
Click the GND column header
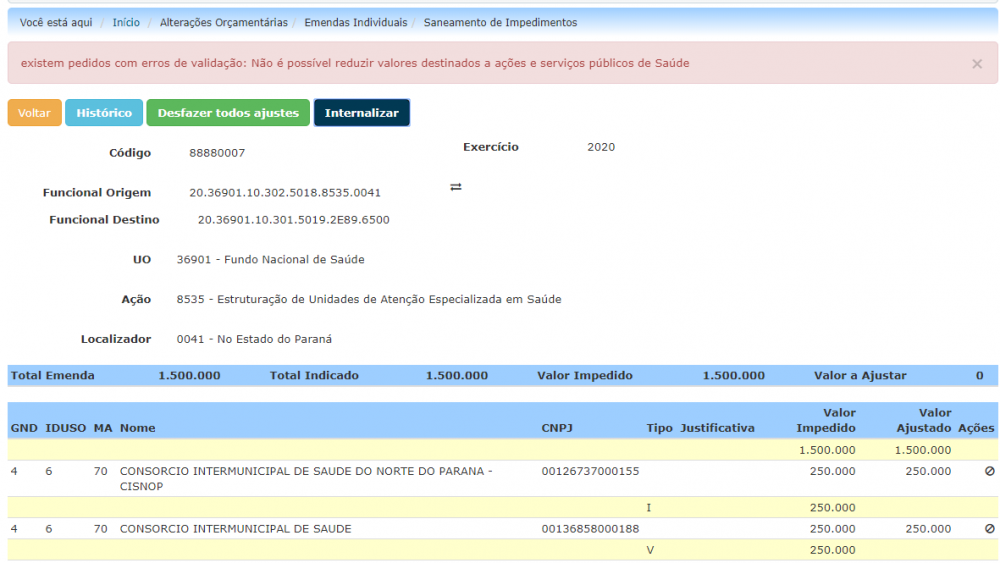24,428
